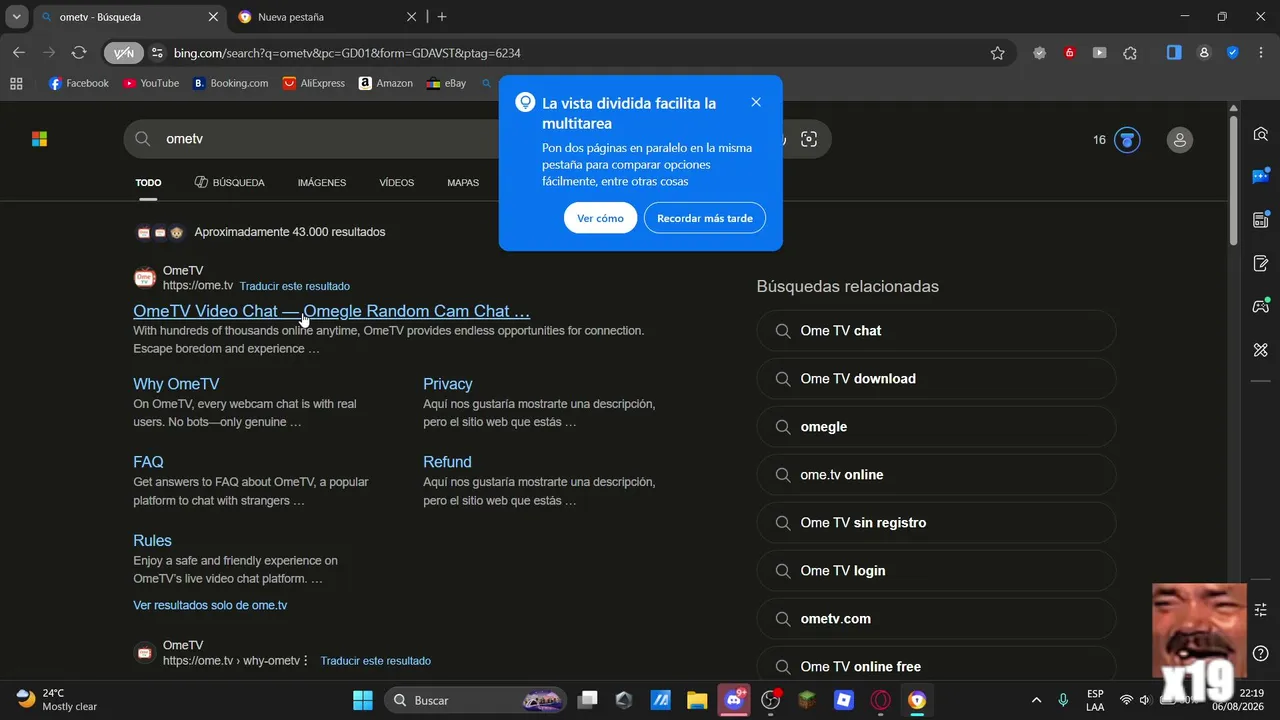Open the Bing rewards medal icon
The image size is (1280, 720).
[1127, 140]
